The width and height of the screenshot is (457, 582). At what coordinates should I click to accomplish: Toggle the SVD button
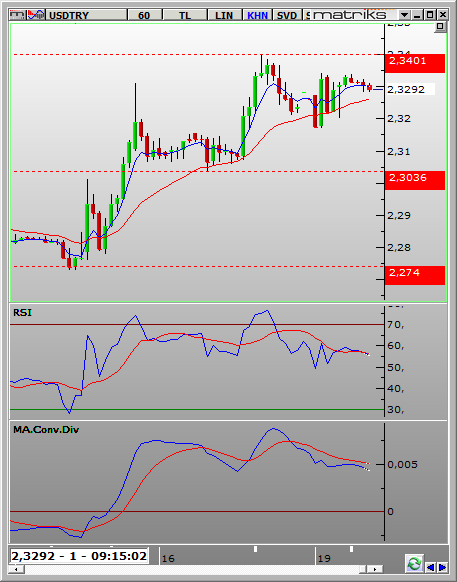point(287,15)
